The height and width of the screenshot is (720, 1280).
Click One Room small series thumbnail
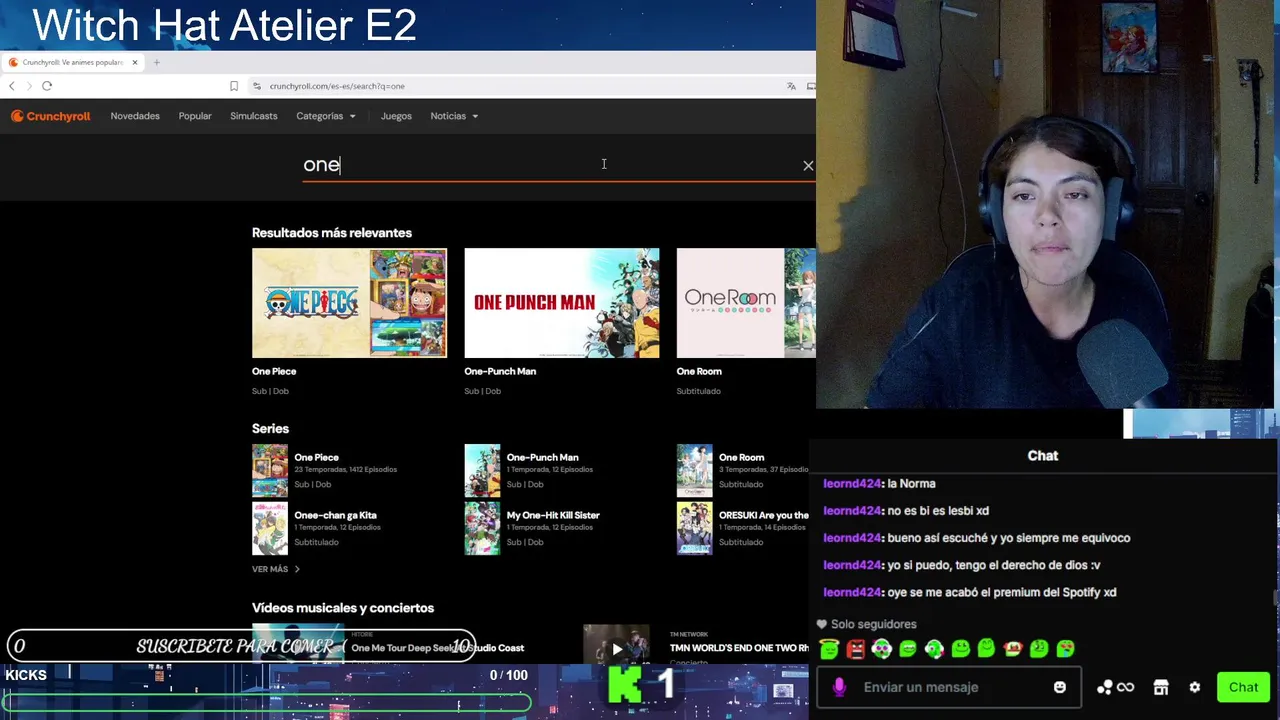(x=694, y=470)
